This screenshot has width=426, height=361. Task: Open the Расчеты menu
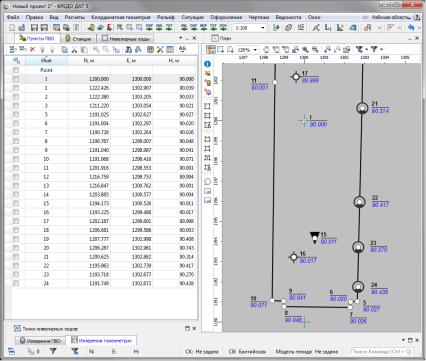74,17
